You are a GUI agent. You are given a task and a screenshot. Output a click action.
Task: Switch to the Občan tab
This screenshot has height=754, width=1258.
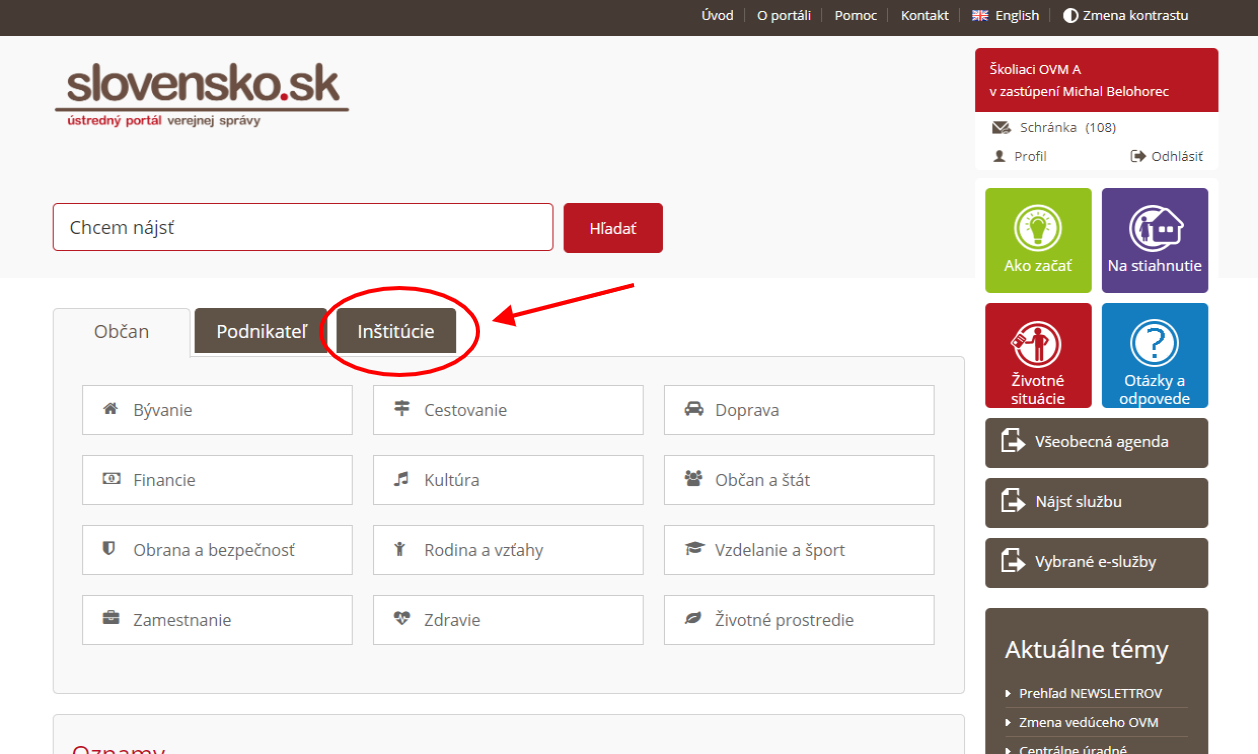click(x=121, y=332)
